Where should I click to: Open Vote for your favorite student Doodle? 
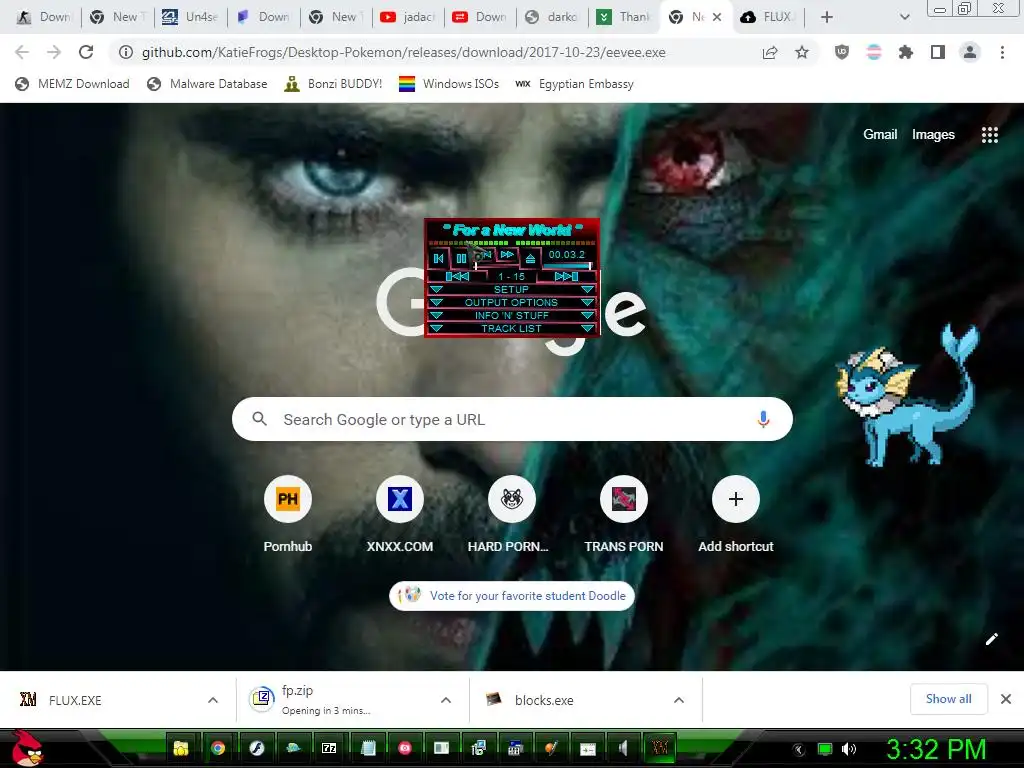[512, 596]
